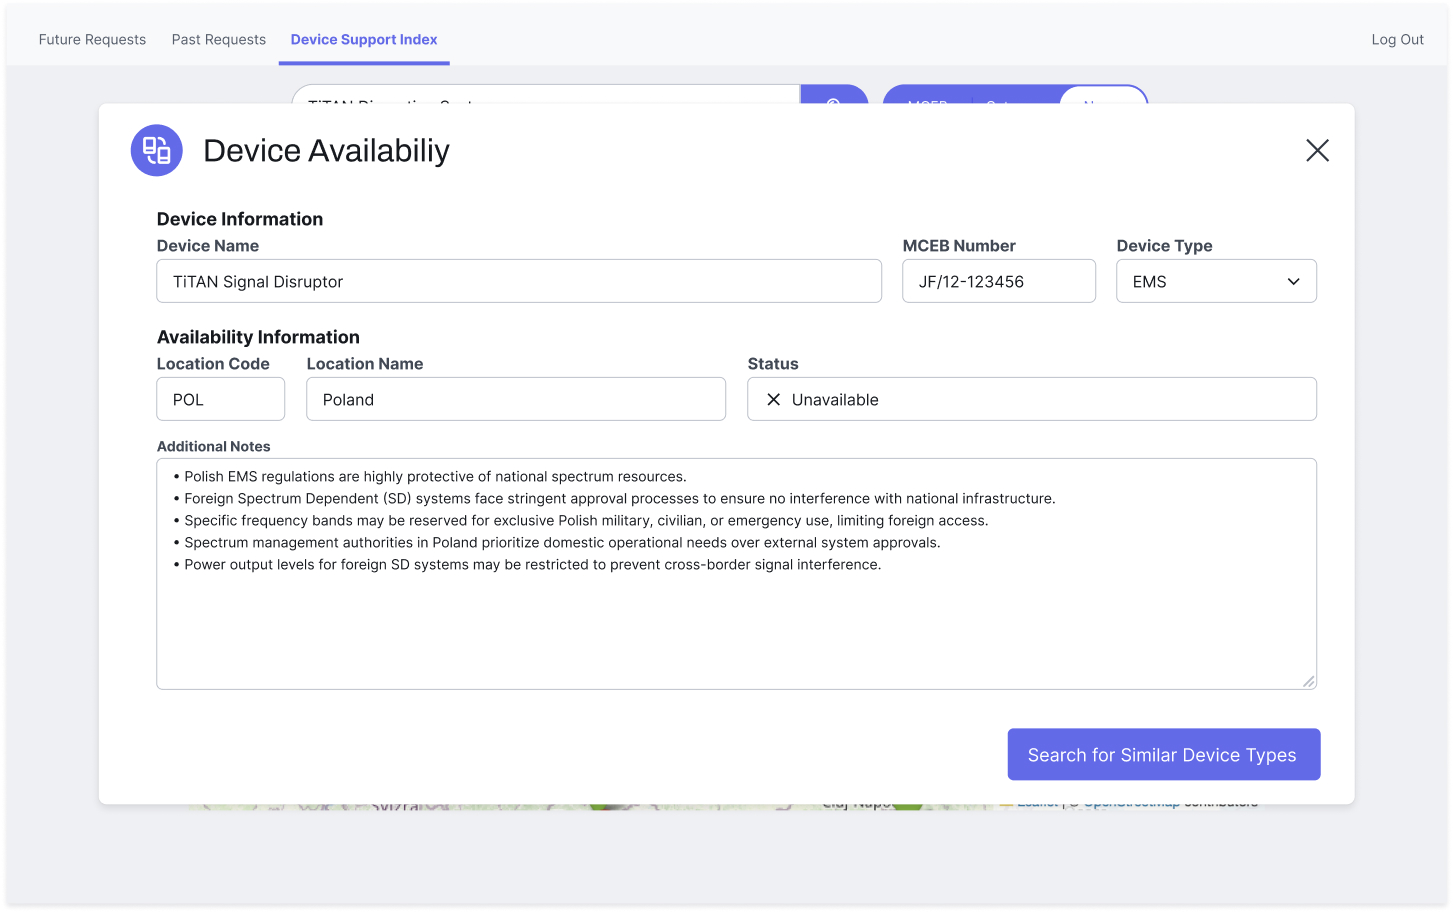The height and width of the screenshot is (913, 1453).
Task: Click the chevron arrow in EMS dropdown
Action: coord(1293,281)
